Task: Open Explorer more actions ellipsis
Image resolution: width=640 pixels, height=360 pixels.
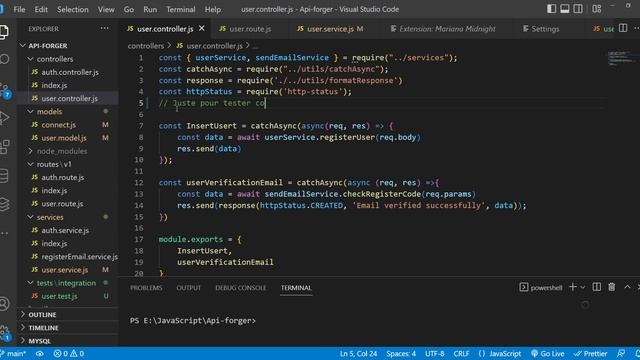Action: click(104, 29)
